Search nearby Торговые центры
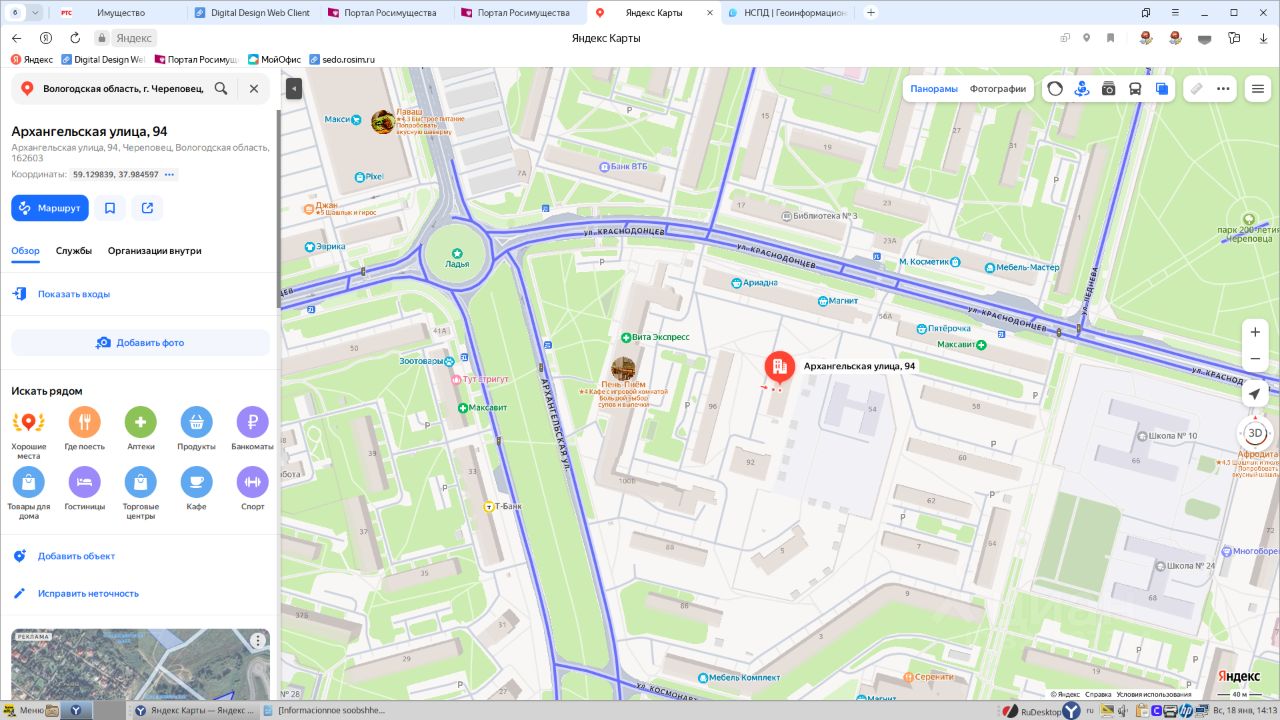This screenshot has width=1280, height=720. (x=141, y=494)
